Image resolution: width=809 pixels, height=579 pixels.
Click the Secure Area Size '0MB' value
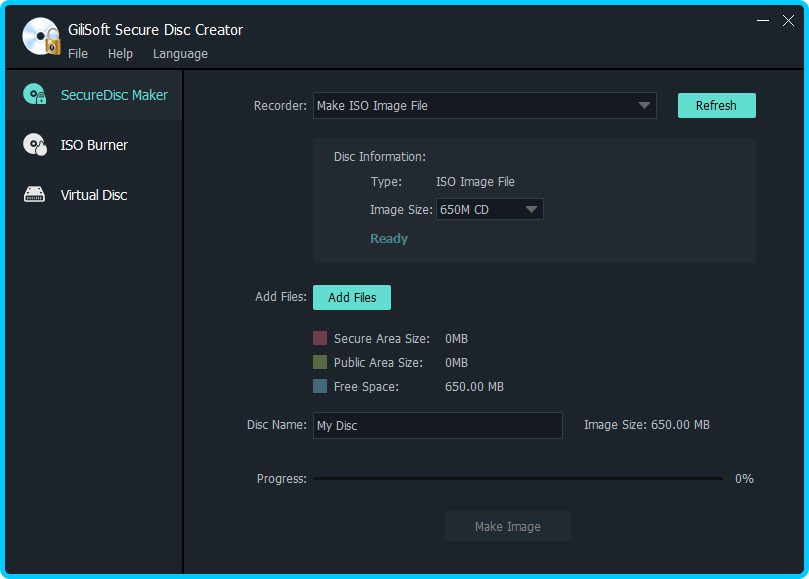point(456,339)
